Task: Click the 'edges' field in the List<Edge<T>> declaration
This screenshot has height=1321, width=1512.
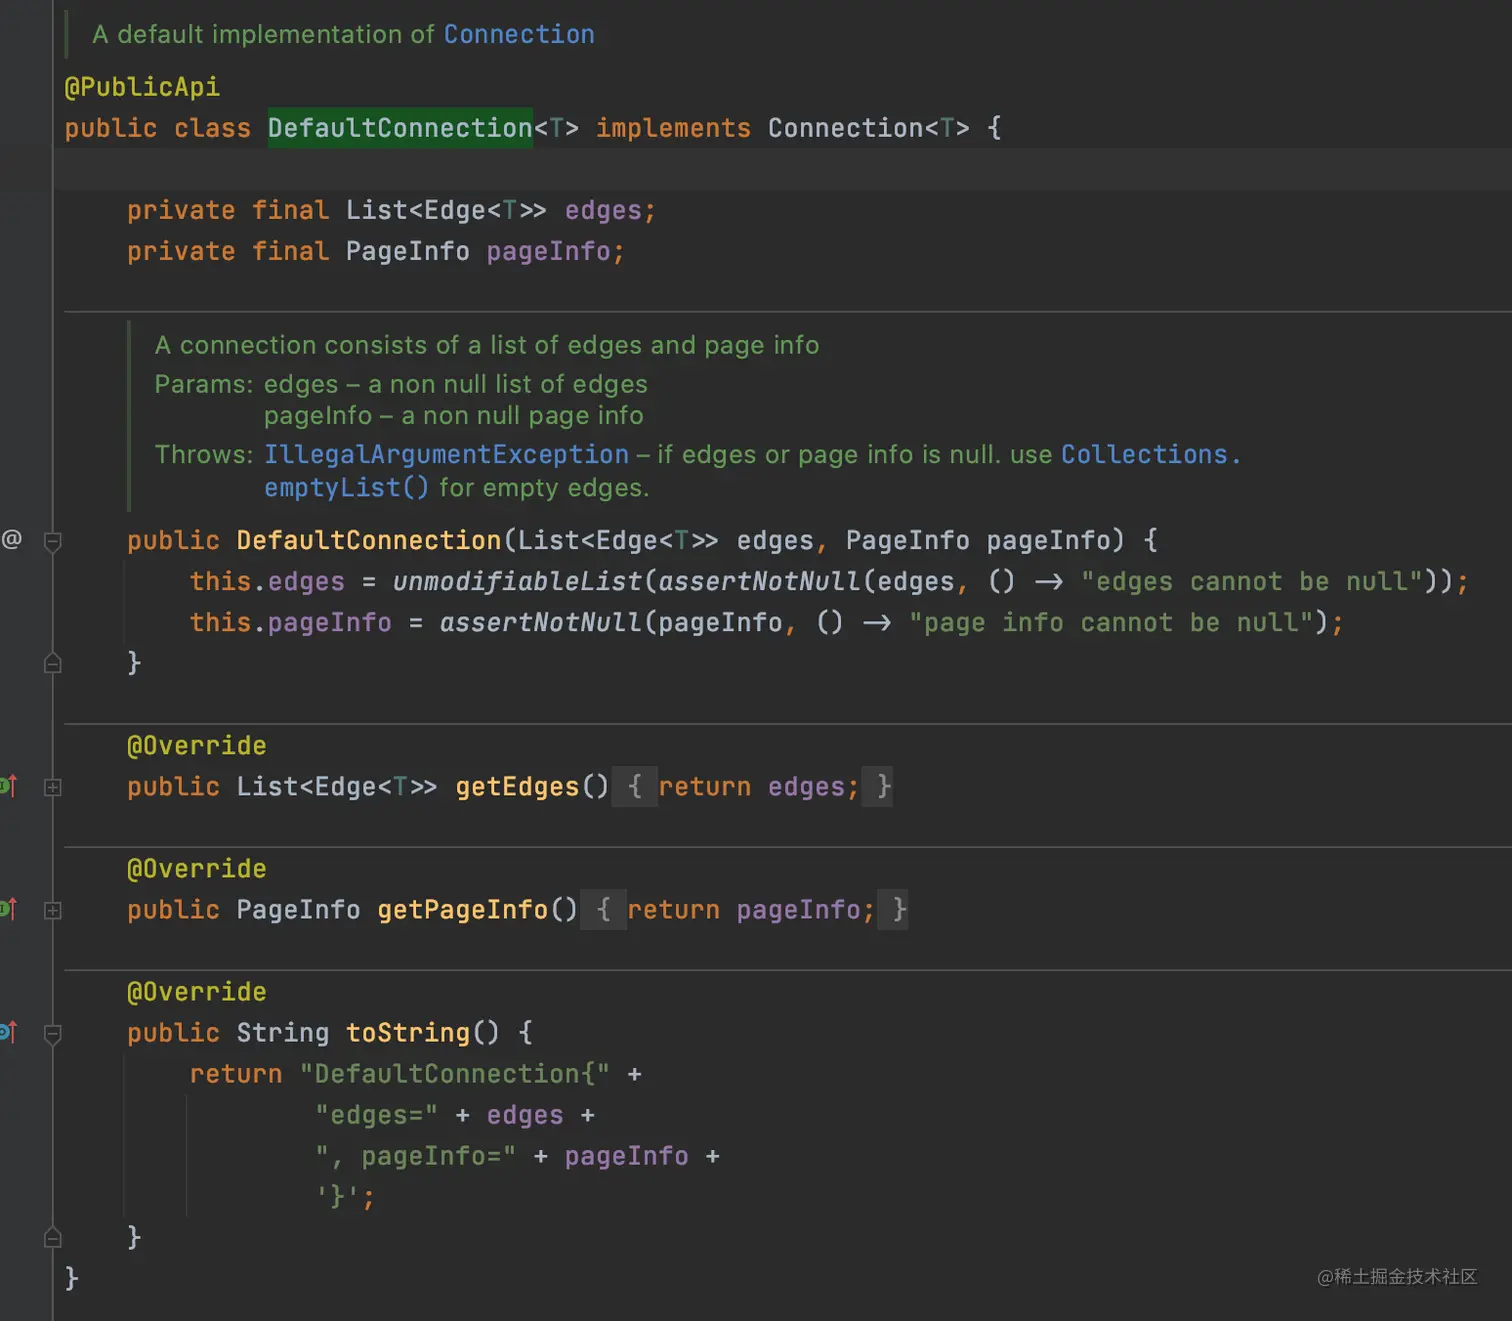Action: pyautogui.click(x=603, y=210)
